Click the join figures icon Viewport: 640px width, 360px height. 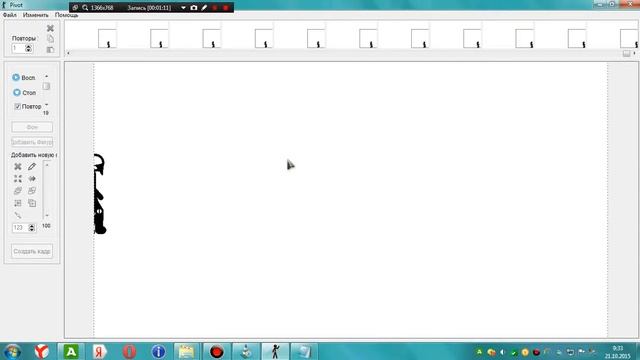click(x=18, y=203)
